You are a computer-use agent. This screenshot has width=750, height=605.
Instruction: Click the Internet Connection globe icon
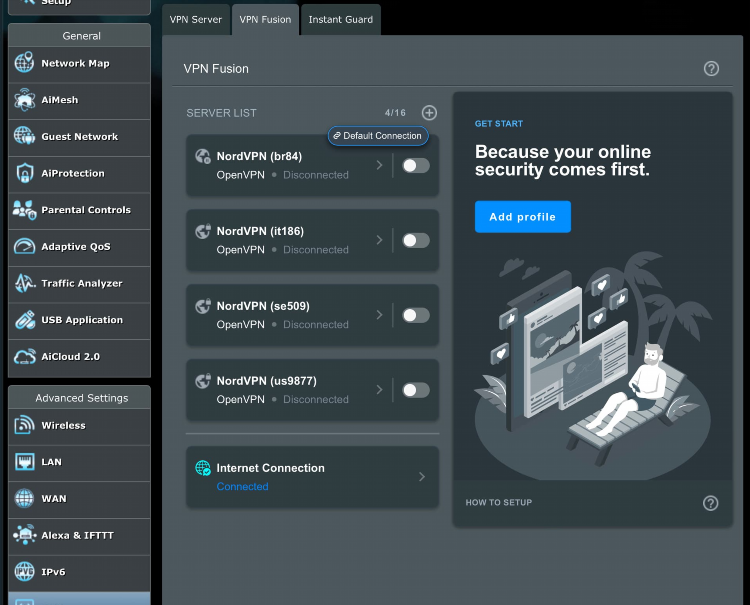203,468
